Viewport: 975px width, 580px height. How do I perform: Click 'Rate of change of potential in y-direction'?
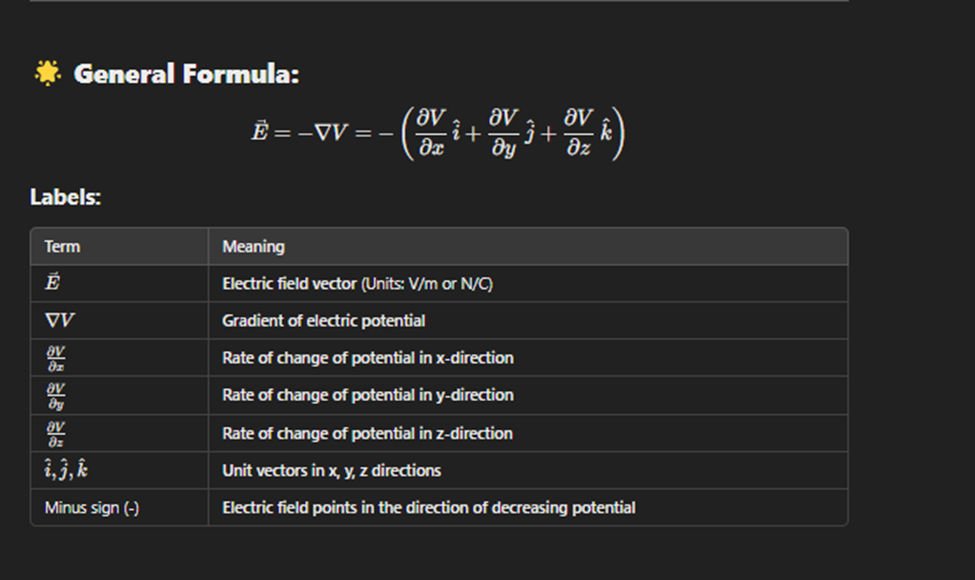(x=368, y=395)
